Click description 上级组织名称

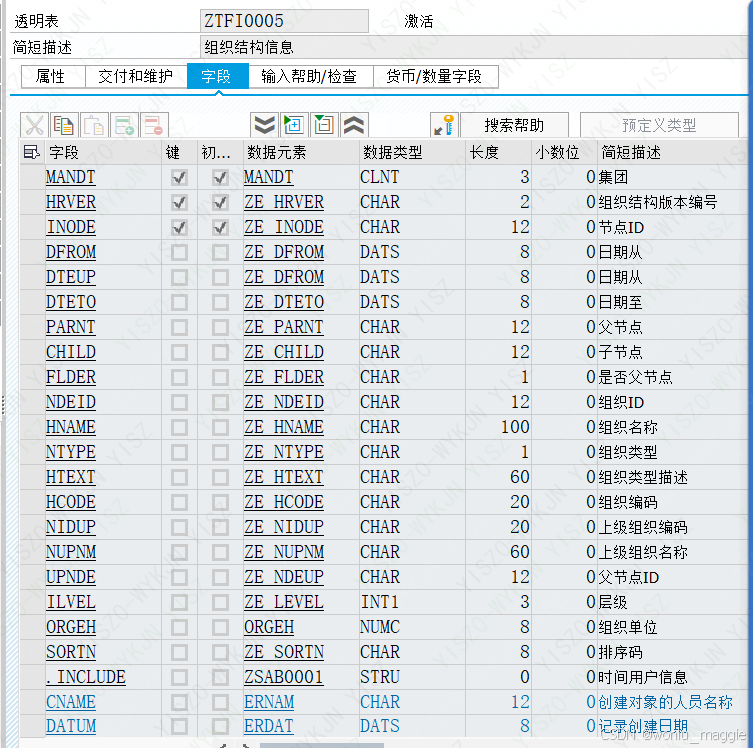(643, 552)
